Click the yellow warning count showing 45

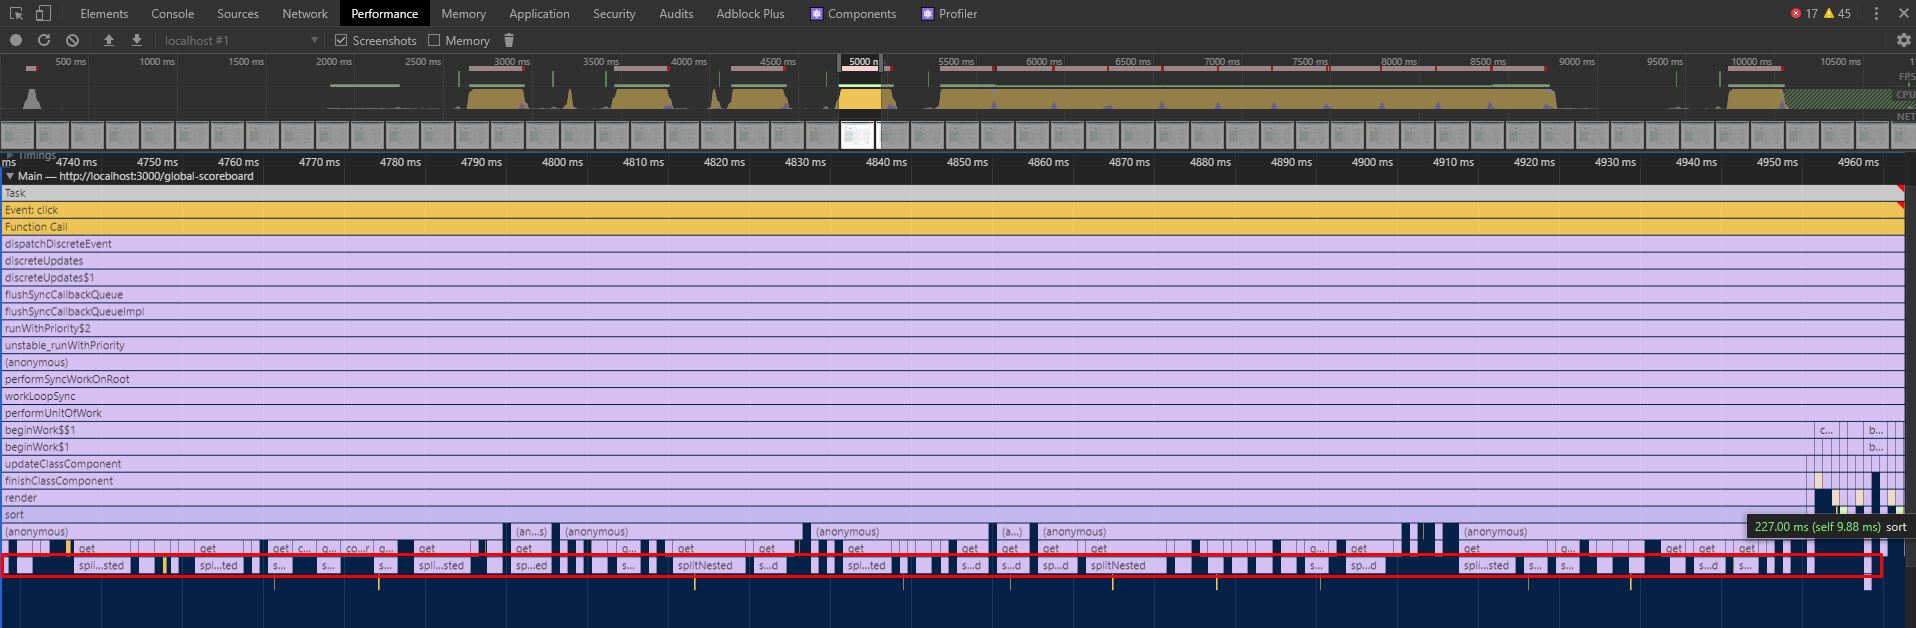[x=1838, y=13]
